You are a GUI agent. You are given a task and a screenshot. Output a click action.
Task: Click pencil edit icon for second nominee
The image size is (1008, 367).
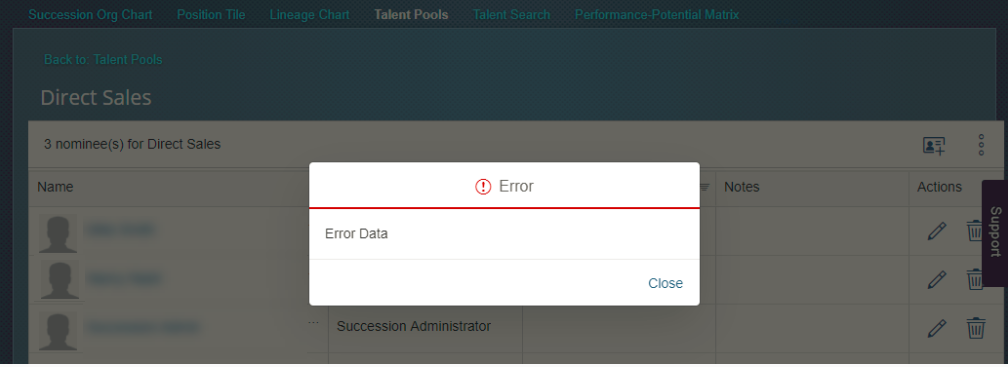click(937, 280)
